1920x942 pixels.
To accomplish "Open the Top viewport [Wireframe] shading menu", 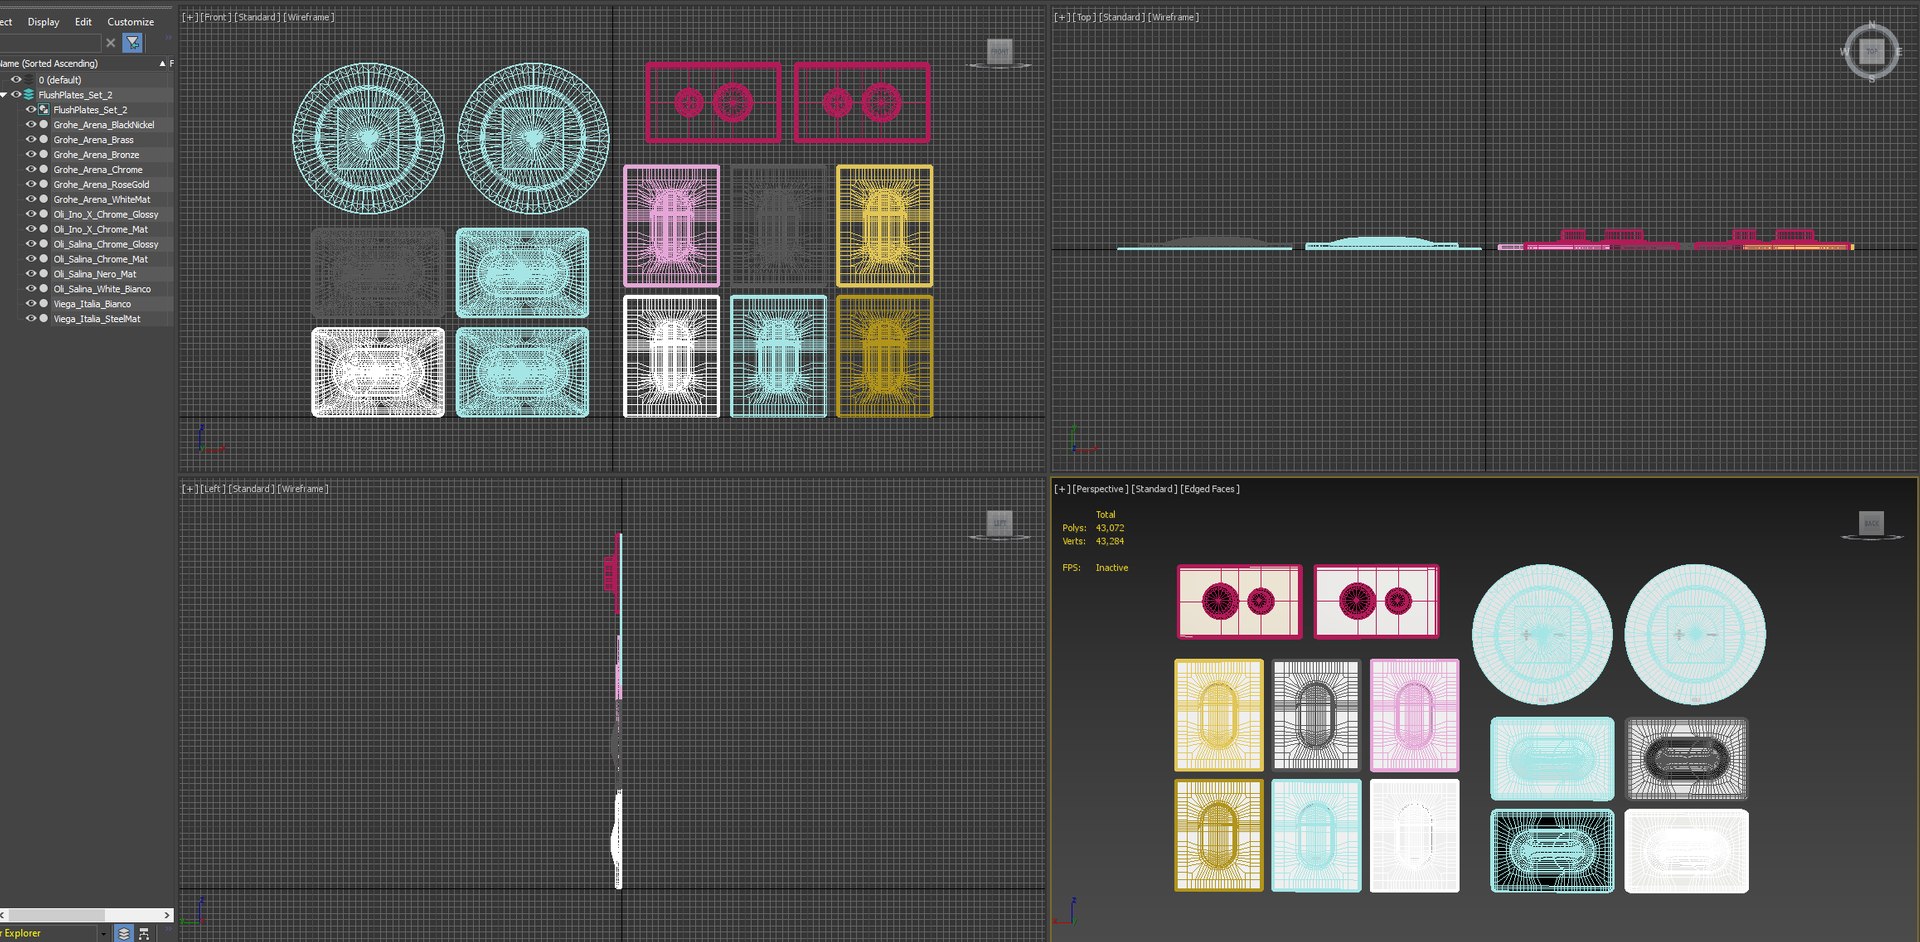I will pyautogui.click(x=1173, y=17).
